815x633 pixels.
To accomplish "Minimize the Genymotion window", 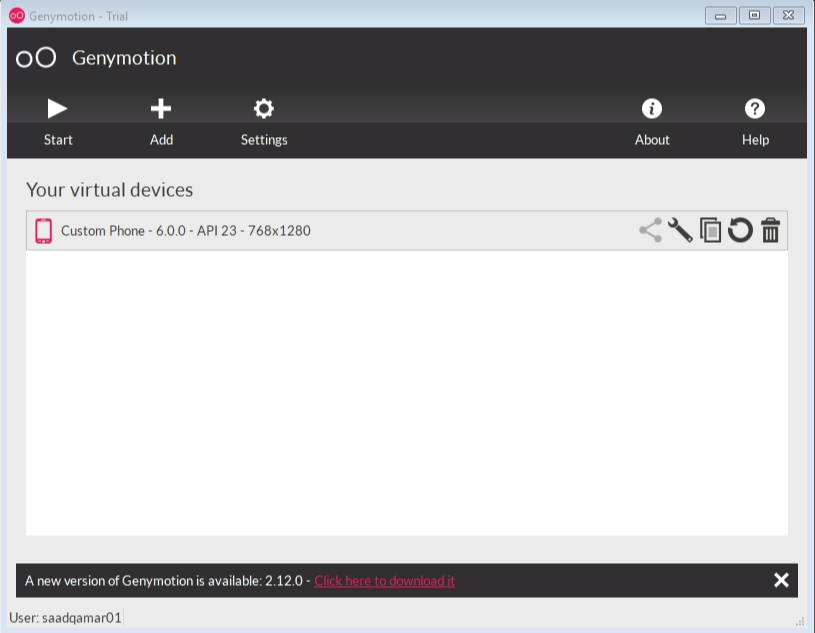I will (x=720, y=16).
